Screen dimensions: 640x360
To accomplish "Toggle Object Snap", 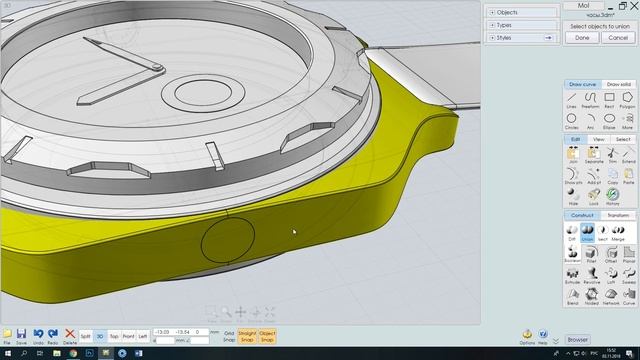I will (267, 336).
